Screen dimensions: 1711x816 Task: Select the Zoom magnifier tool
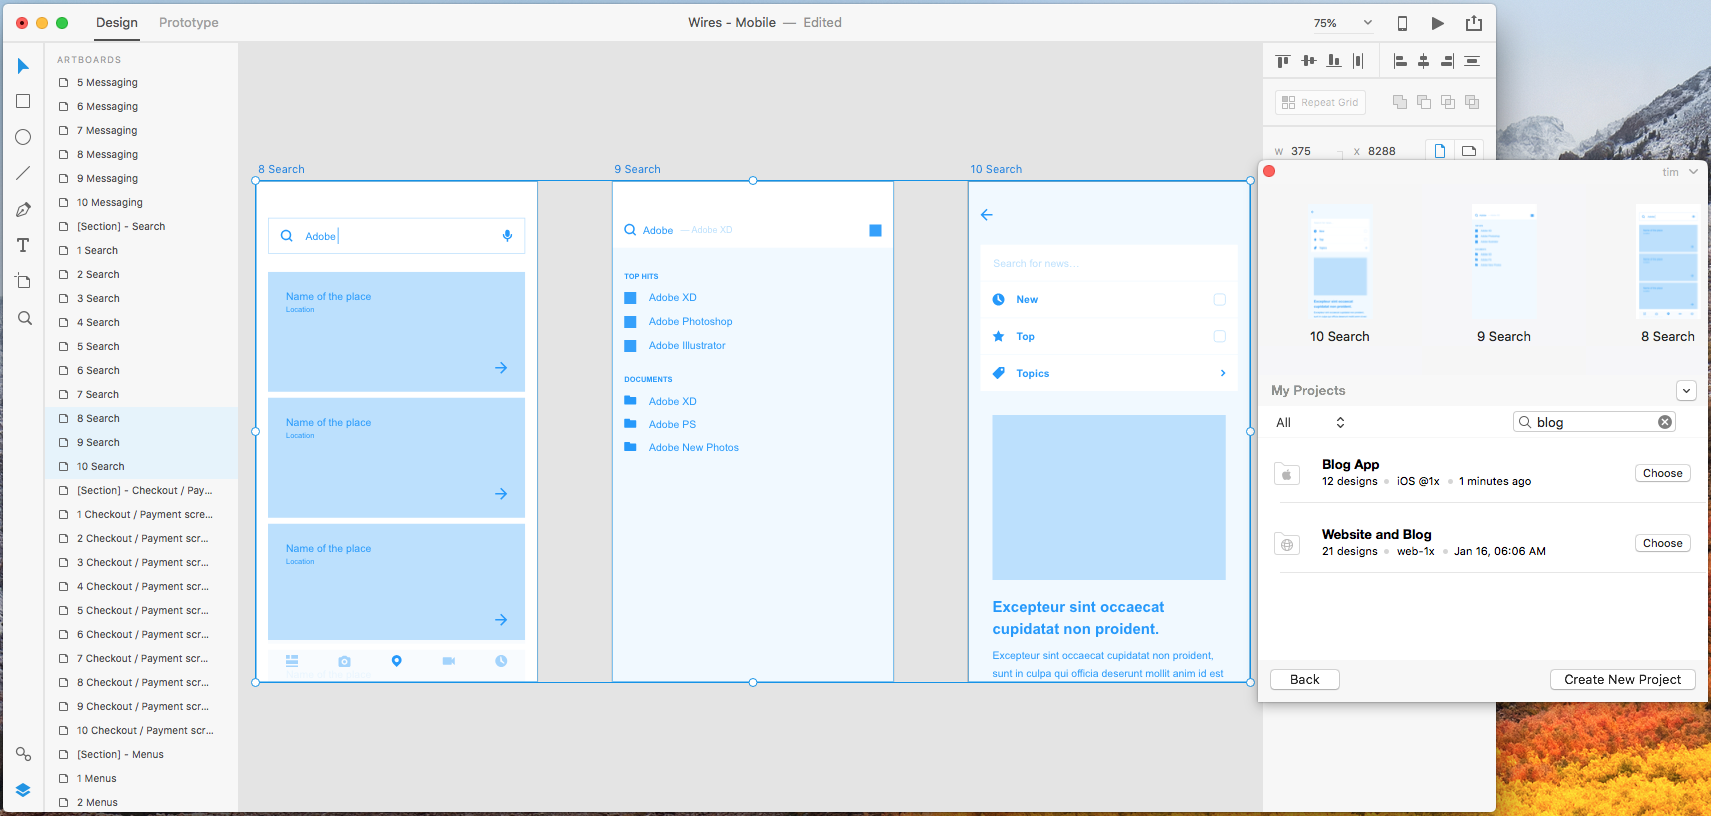[25, 318]
